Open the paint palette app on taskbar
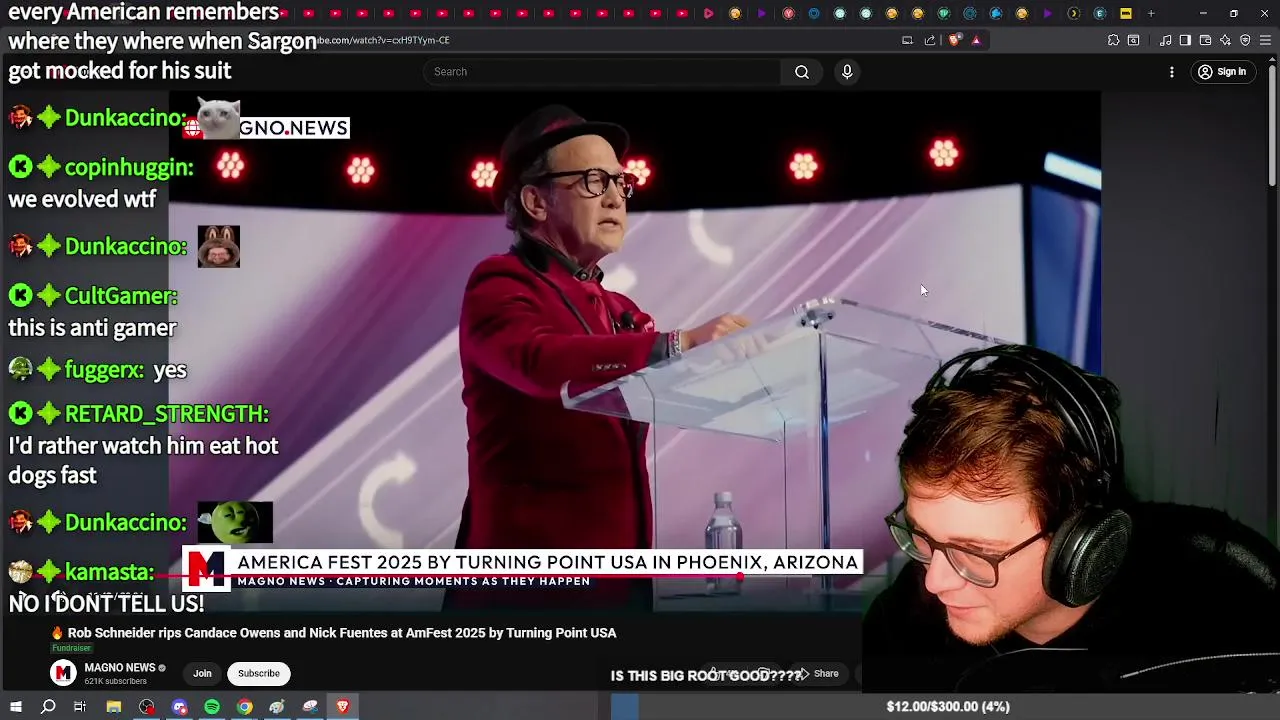This screenshot has width=1280, height=720. [x=277, y=707]
